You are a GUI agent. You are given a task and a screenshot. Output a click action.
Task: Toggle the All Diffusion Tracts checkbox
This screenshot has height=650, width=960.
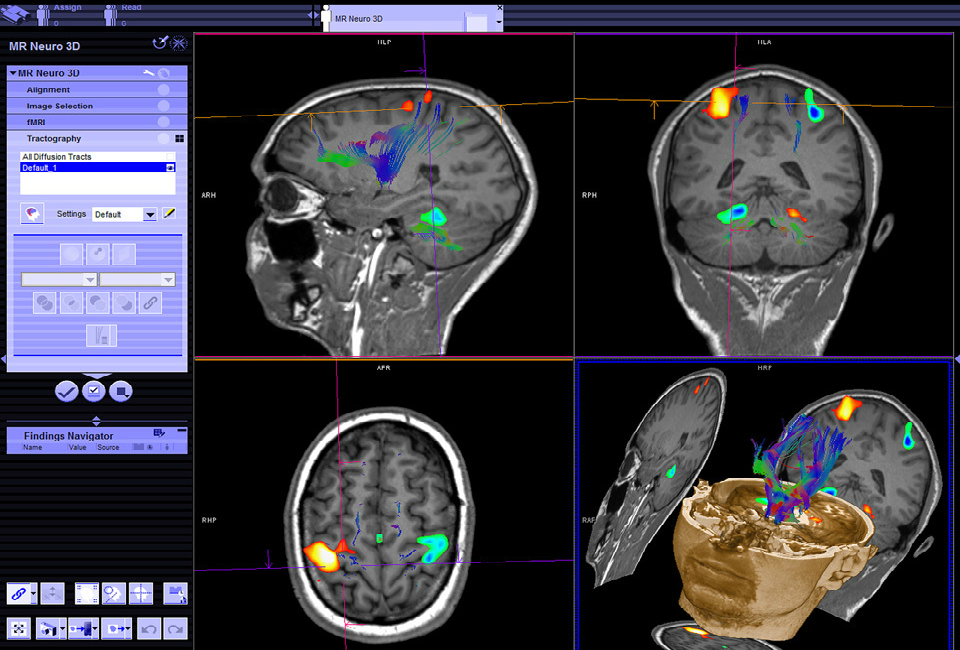[x=171, y=157]
